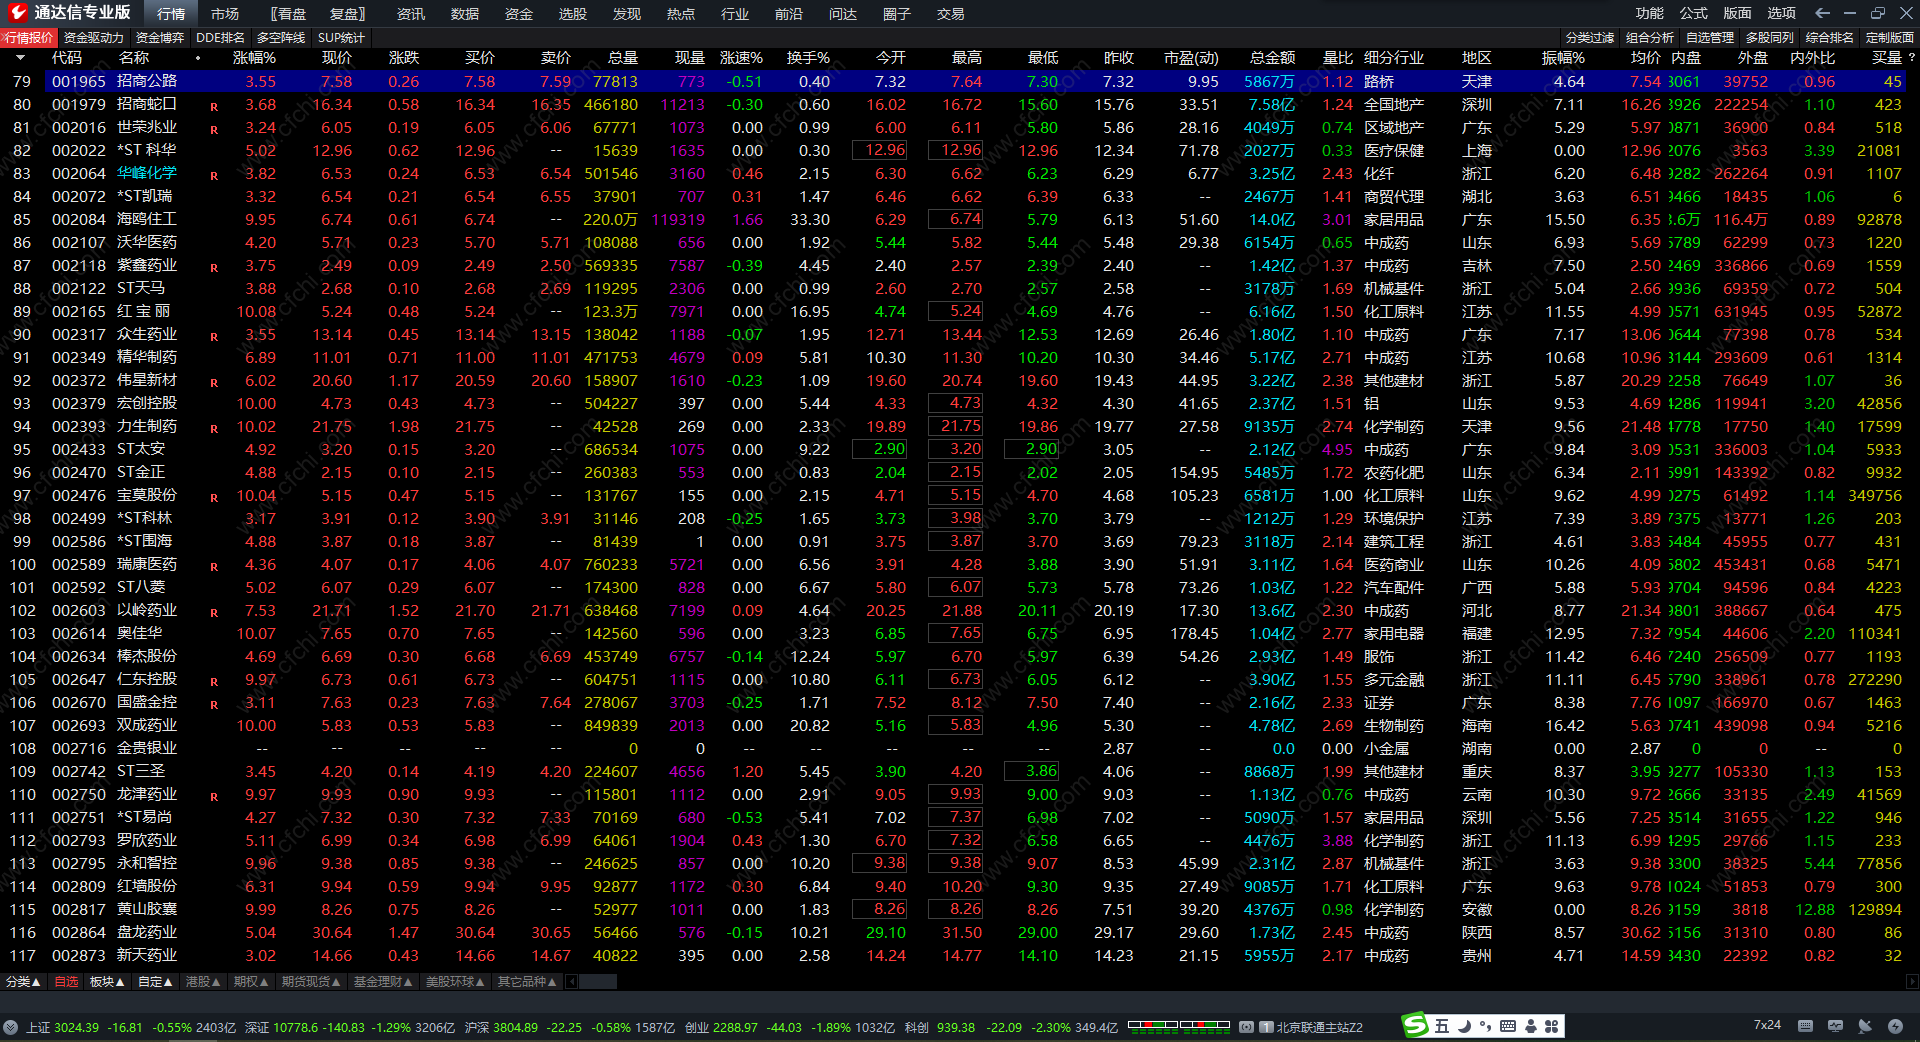Screen dimensions: 1920x1042
Task: Click the 北京联通主站Z2 server label
Action: pos(1319,1027)
